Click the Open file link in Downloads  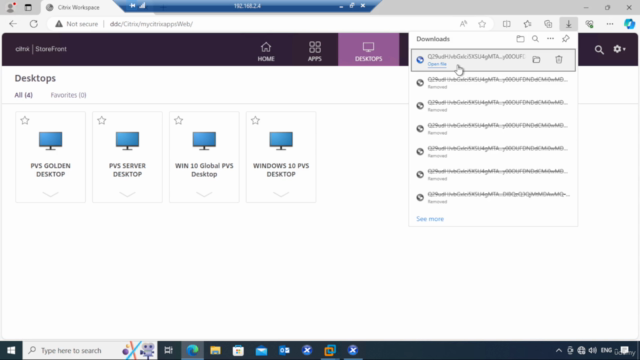437,64
